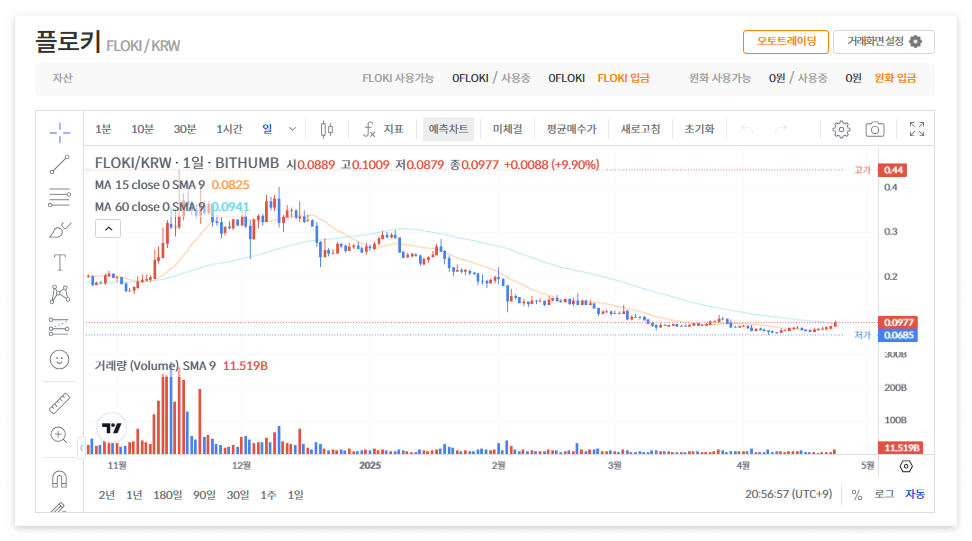Click the 거래량 Volume indicator legend
The image size is (972, 541).
click(181, 366)
